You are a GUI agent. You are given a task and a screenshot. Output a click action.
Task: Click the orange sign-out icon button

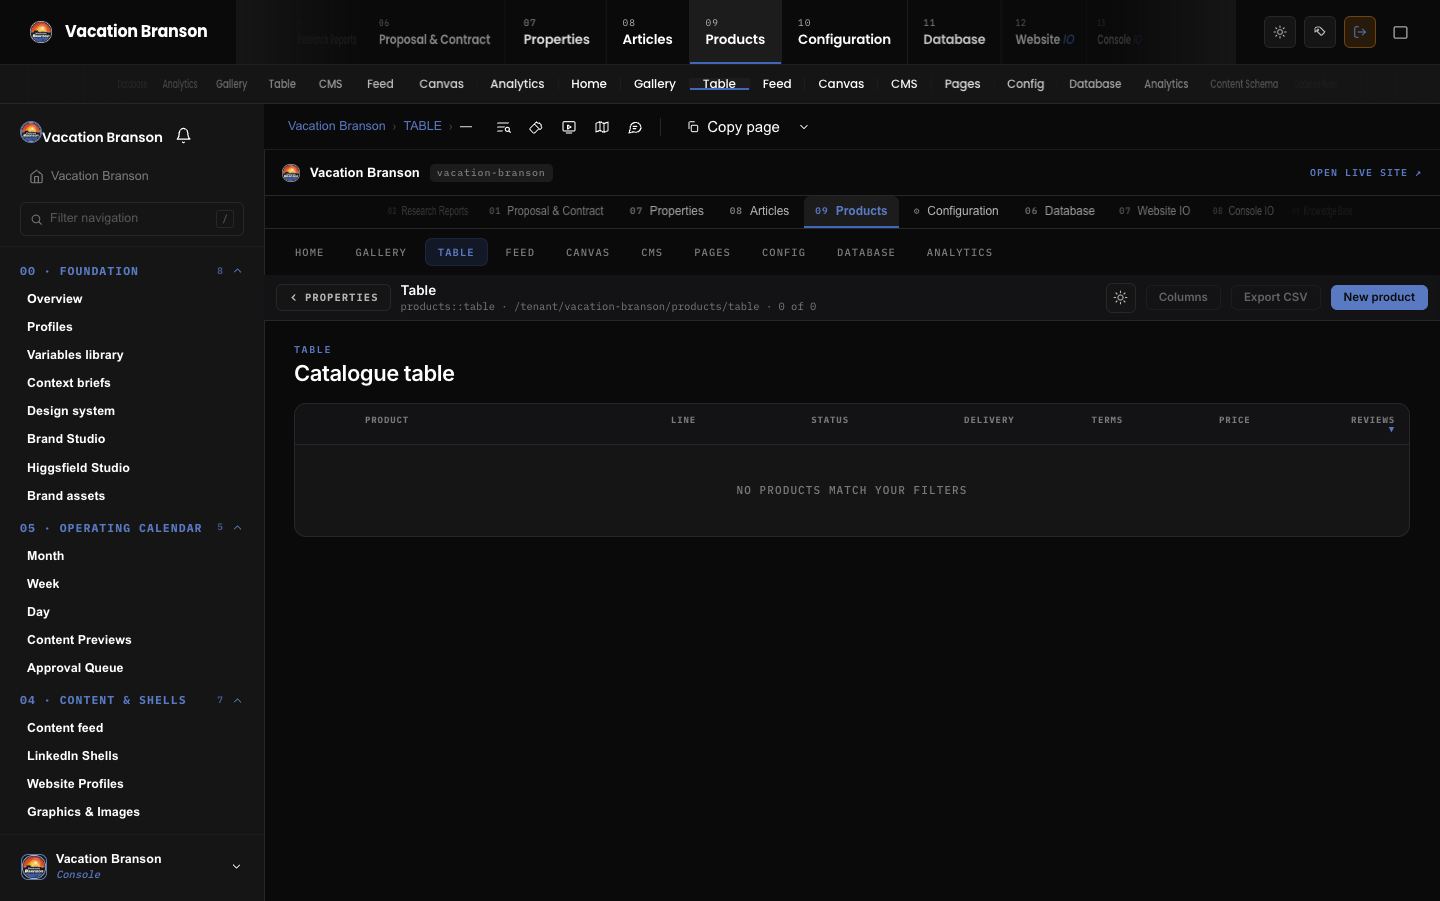1360,32
